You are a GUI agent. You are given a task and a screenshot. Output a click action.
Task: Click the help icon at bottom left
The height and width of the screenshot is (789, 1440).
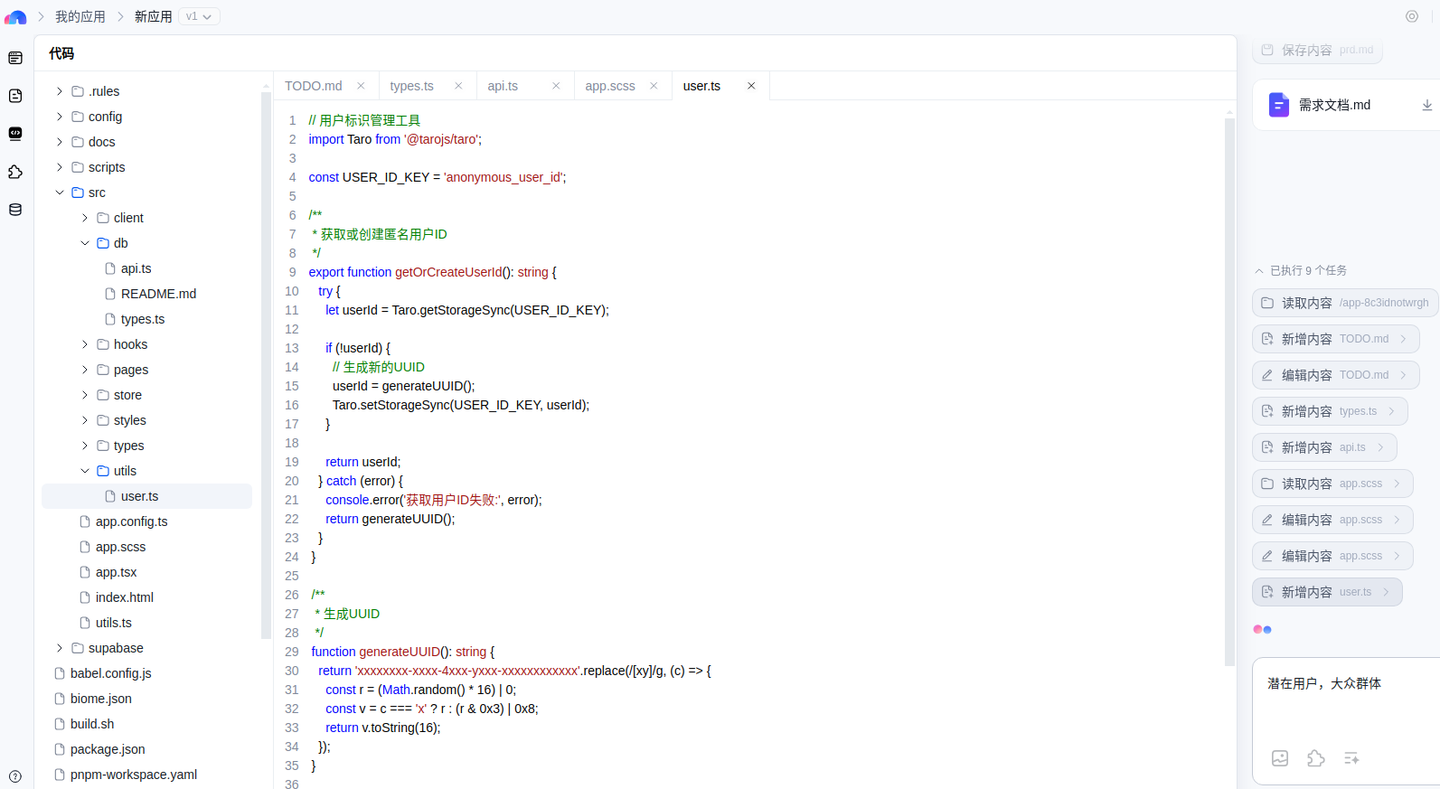(x=15, y=776)
